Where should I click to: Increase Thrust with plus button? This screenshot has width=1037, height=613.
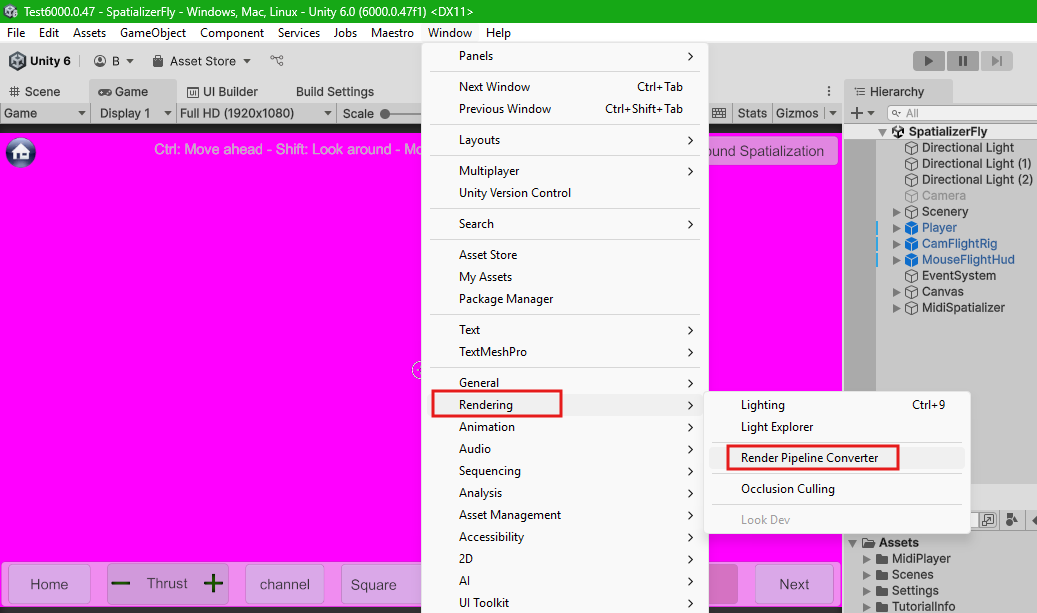point(213,583)
